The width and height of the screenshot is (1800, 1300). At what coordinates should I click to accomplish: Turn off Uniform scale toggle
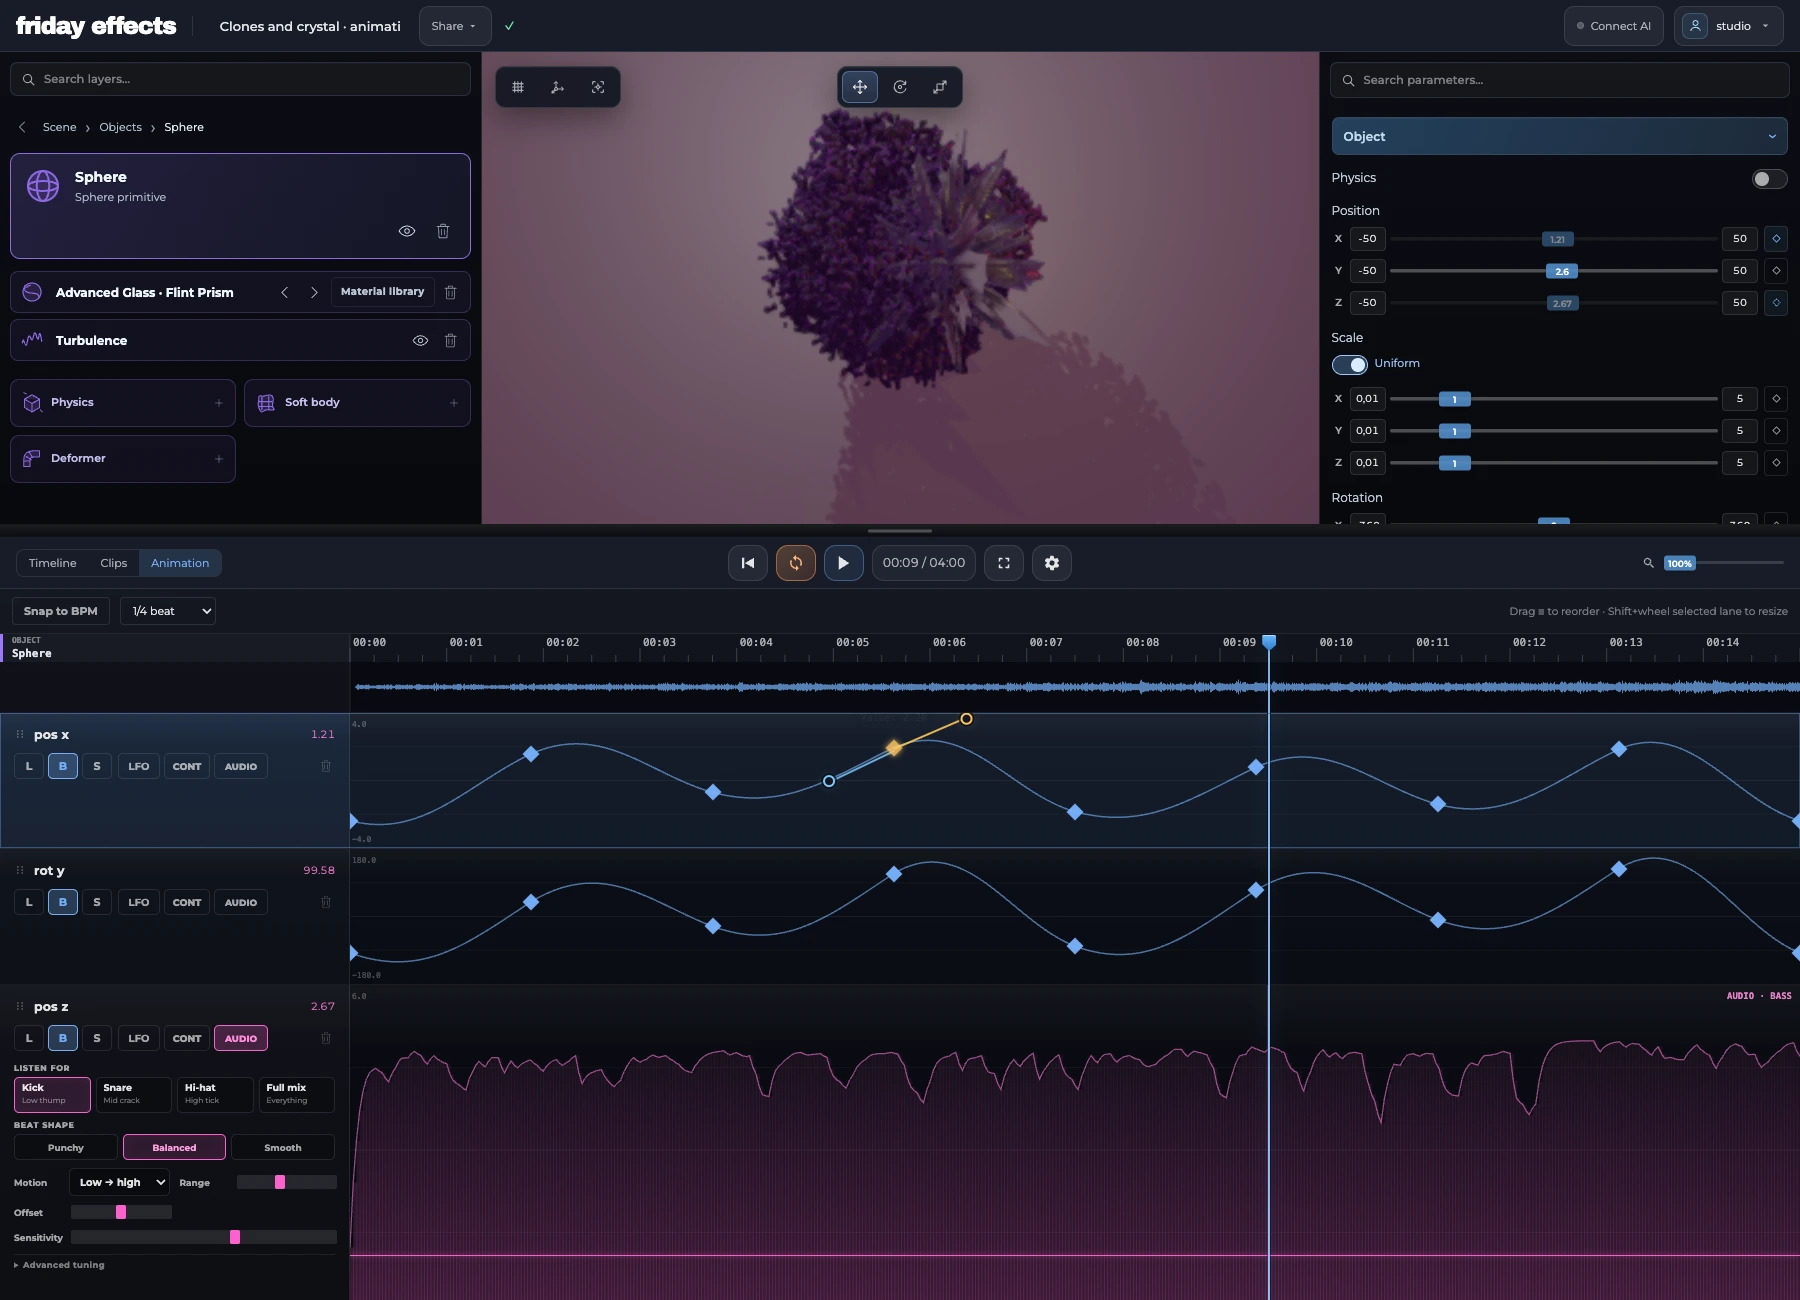[1349, 364]
